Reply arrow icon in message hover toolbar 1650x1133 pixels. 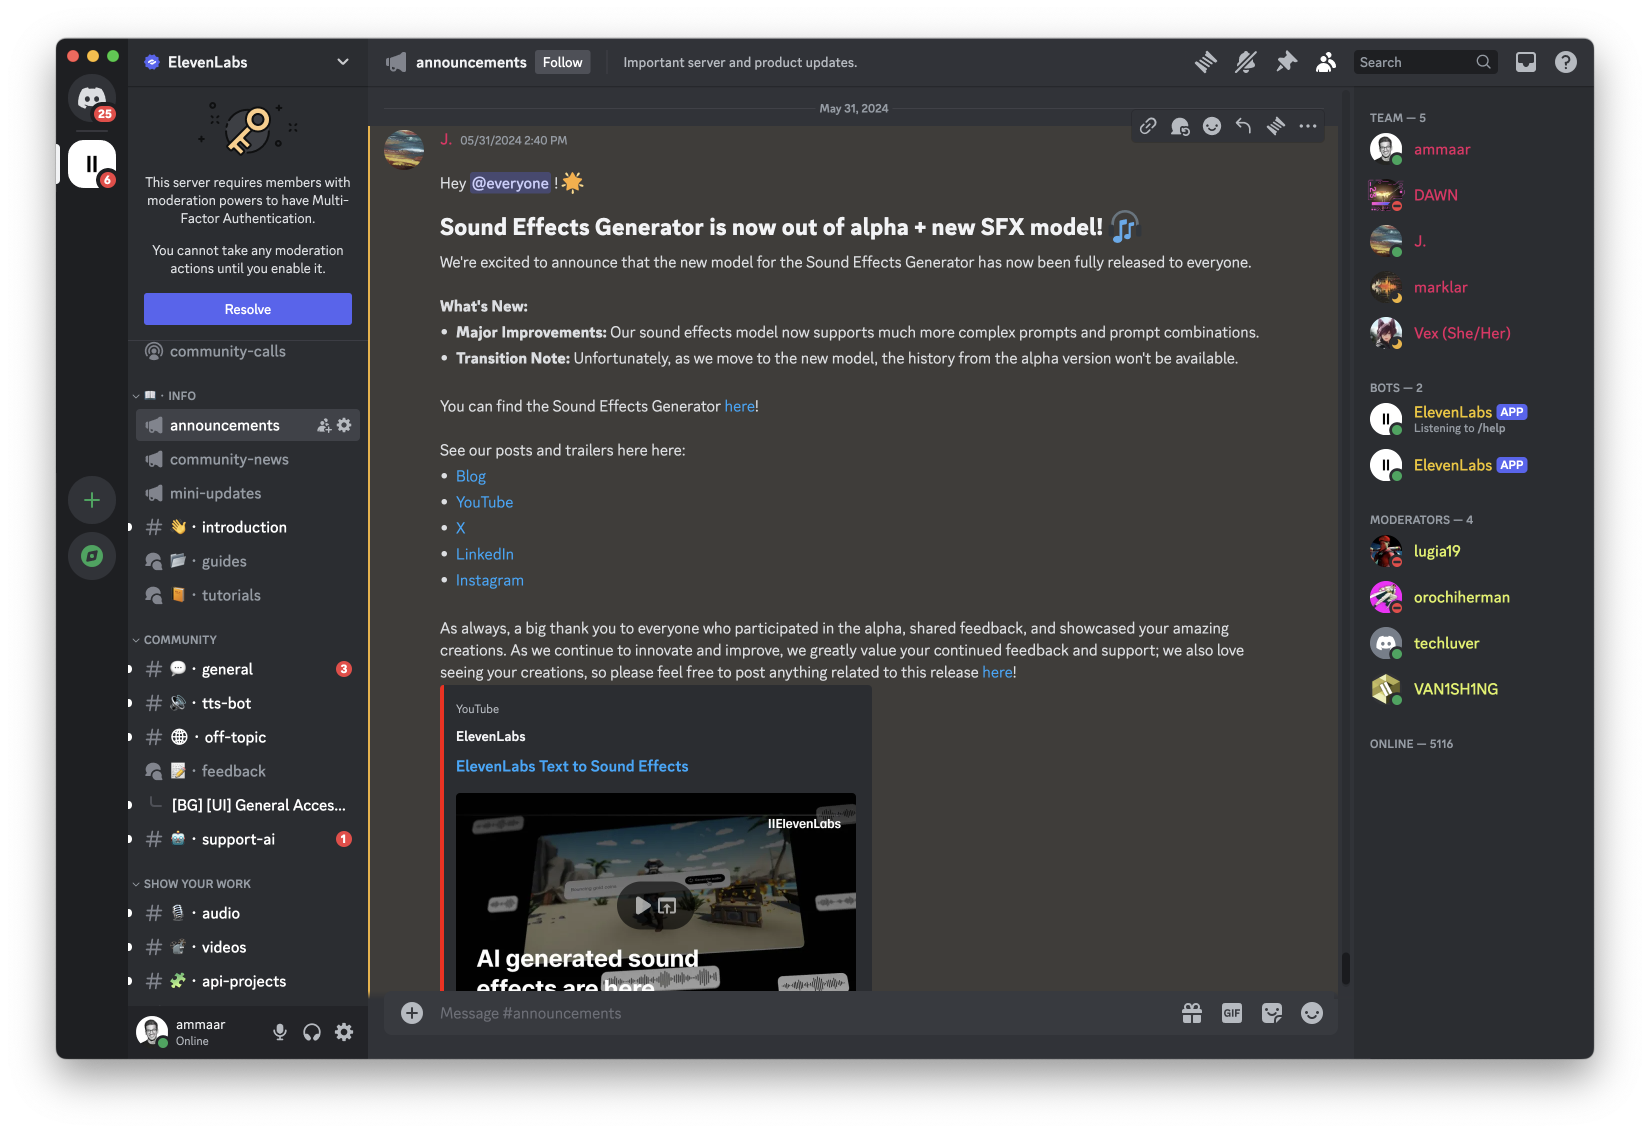[1244, 126]
